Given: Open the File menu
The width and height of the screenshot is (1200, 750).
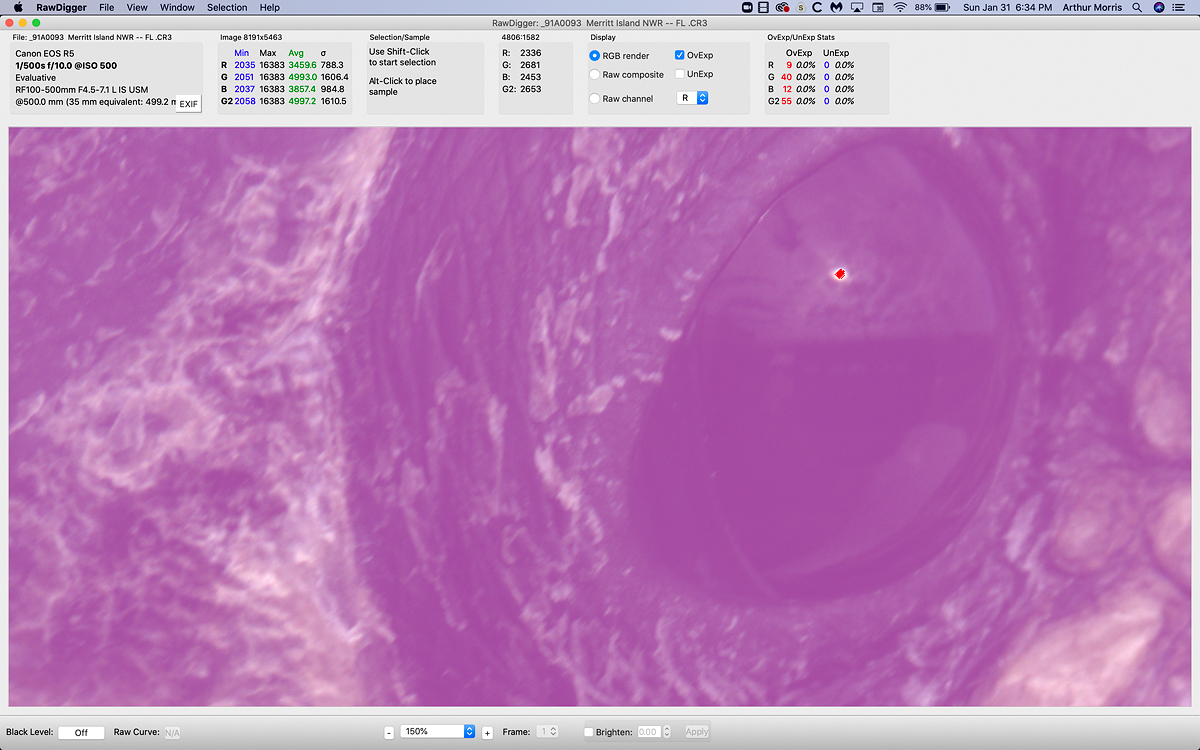Looking at the screenshot, I should (x=106, y=7).
